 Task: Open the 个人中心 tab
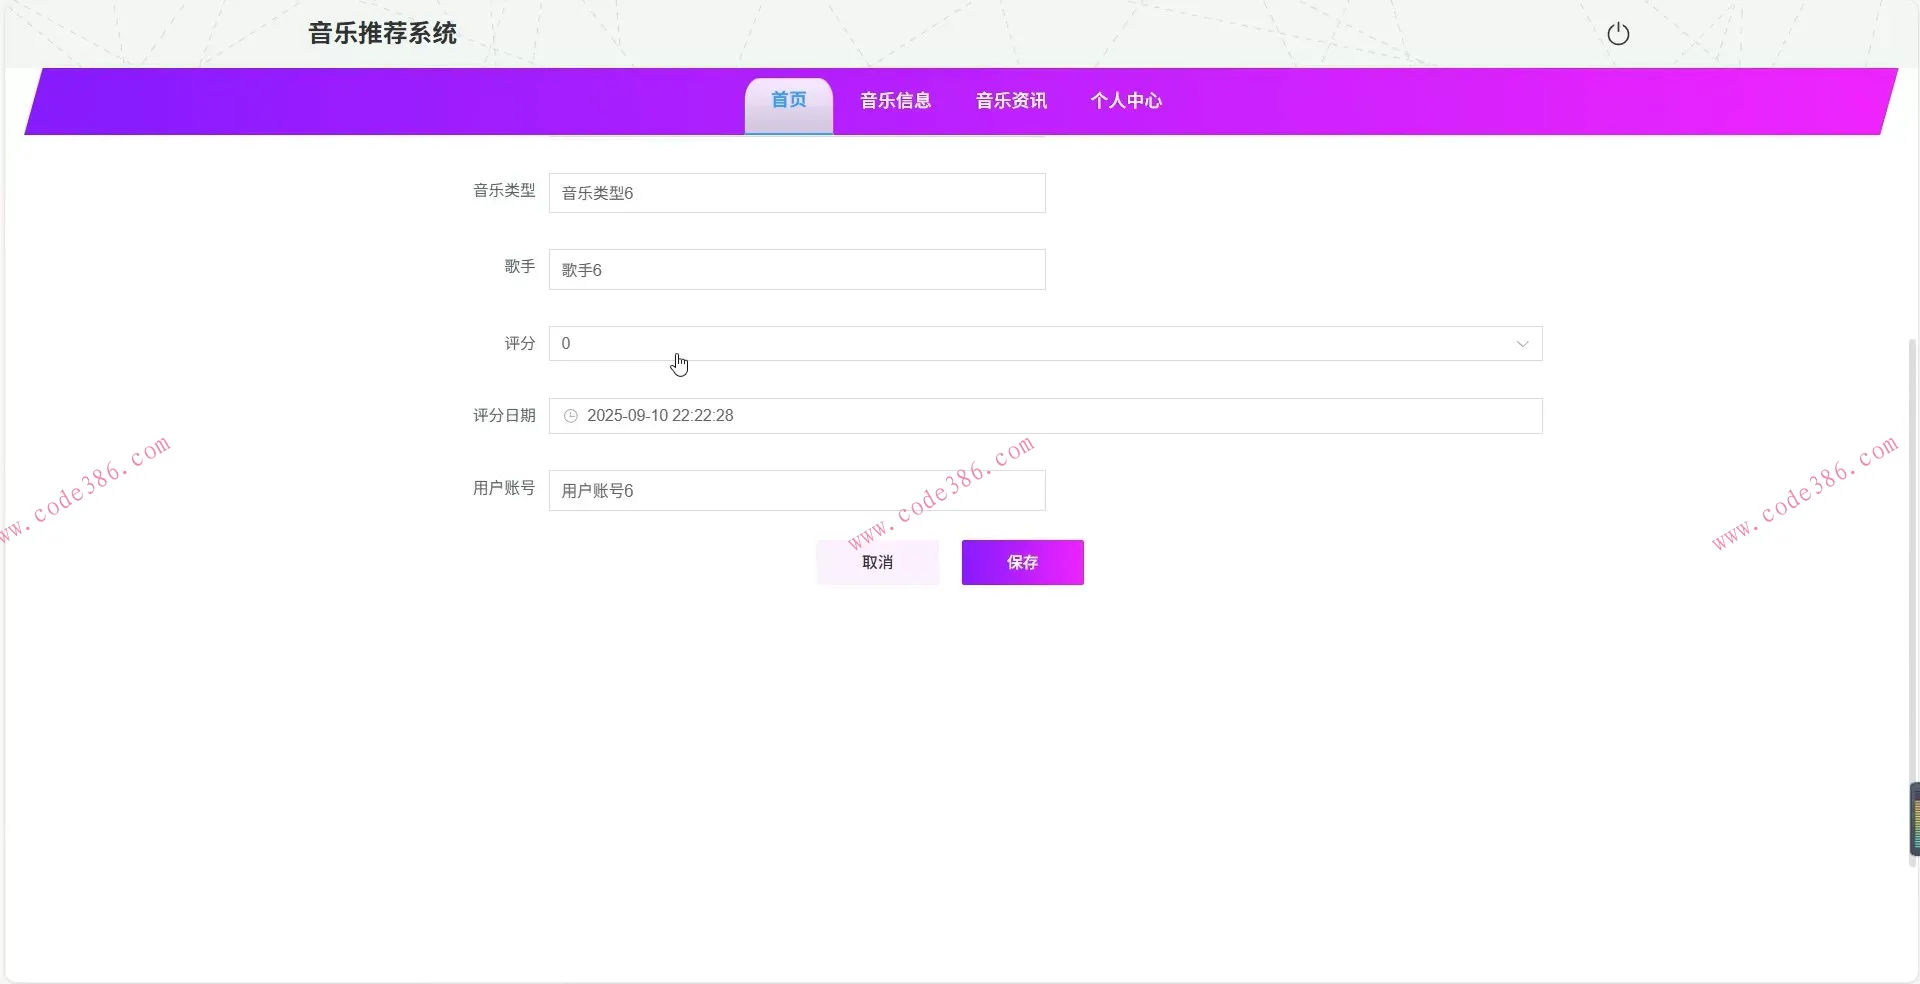click(1125, 101)
